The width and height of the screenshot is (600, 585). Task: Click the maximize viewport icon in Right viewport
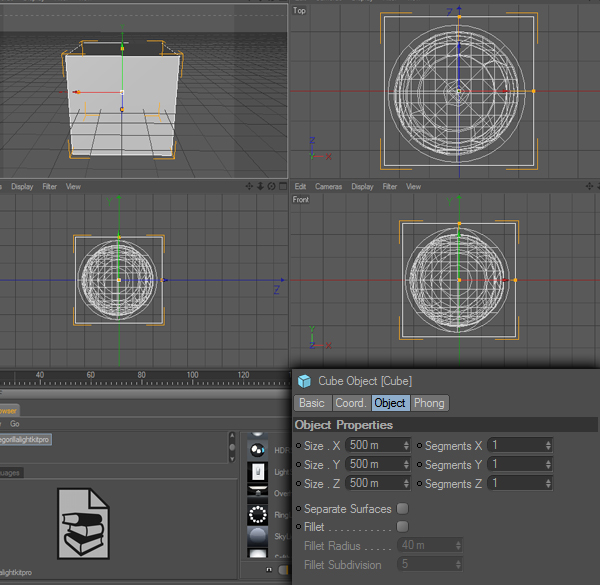pyautogui.click(x=283, y=186)
